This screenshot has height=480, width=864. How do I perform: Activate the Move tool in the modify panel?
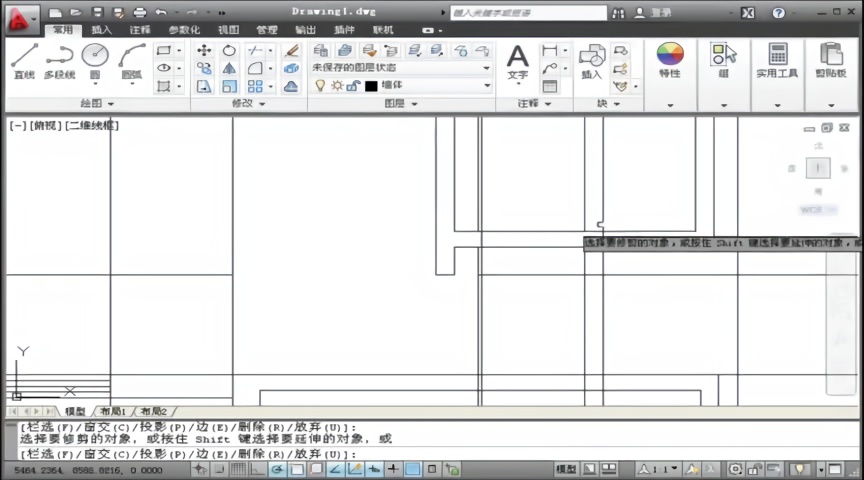pyautogui.click(x=204, y=51)
